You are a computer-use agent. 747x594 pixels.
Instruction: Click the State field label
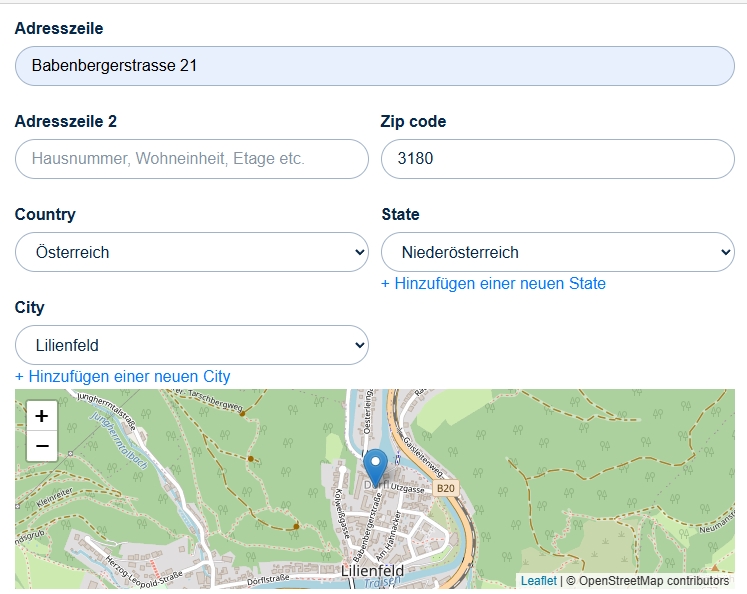click(x=400, y=214)
